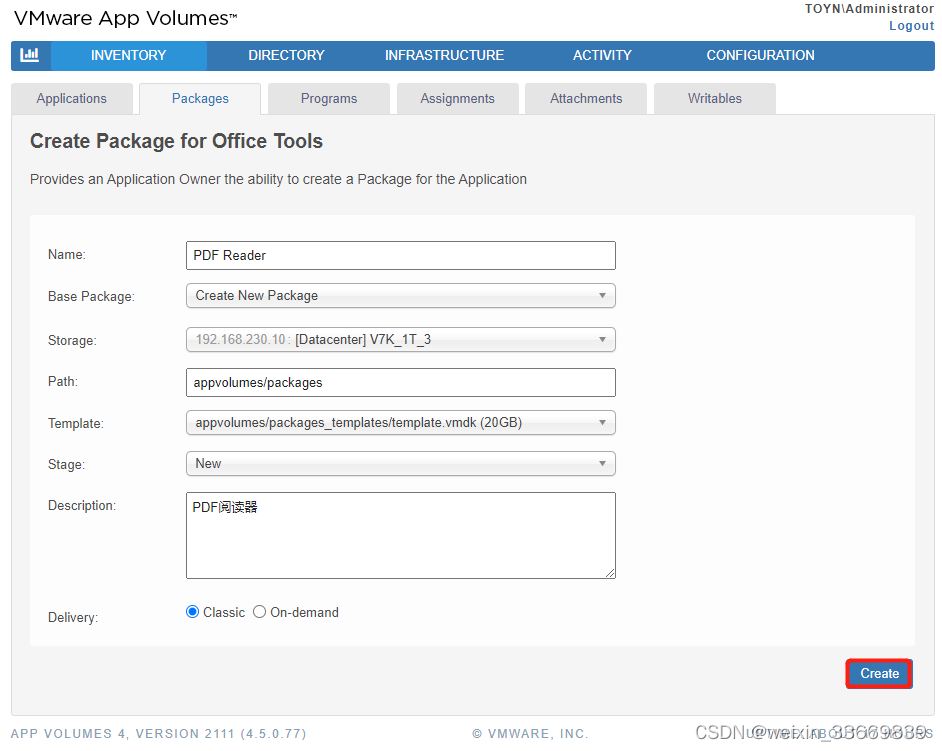Viewport: 942px width, 751px height.
Task: Go to the INVENTORY menu
Action: click(x=129, y=55)
